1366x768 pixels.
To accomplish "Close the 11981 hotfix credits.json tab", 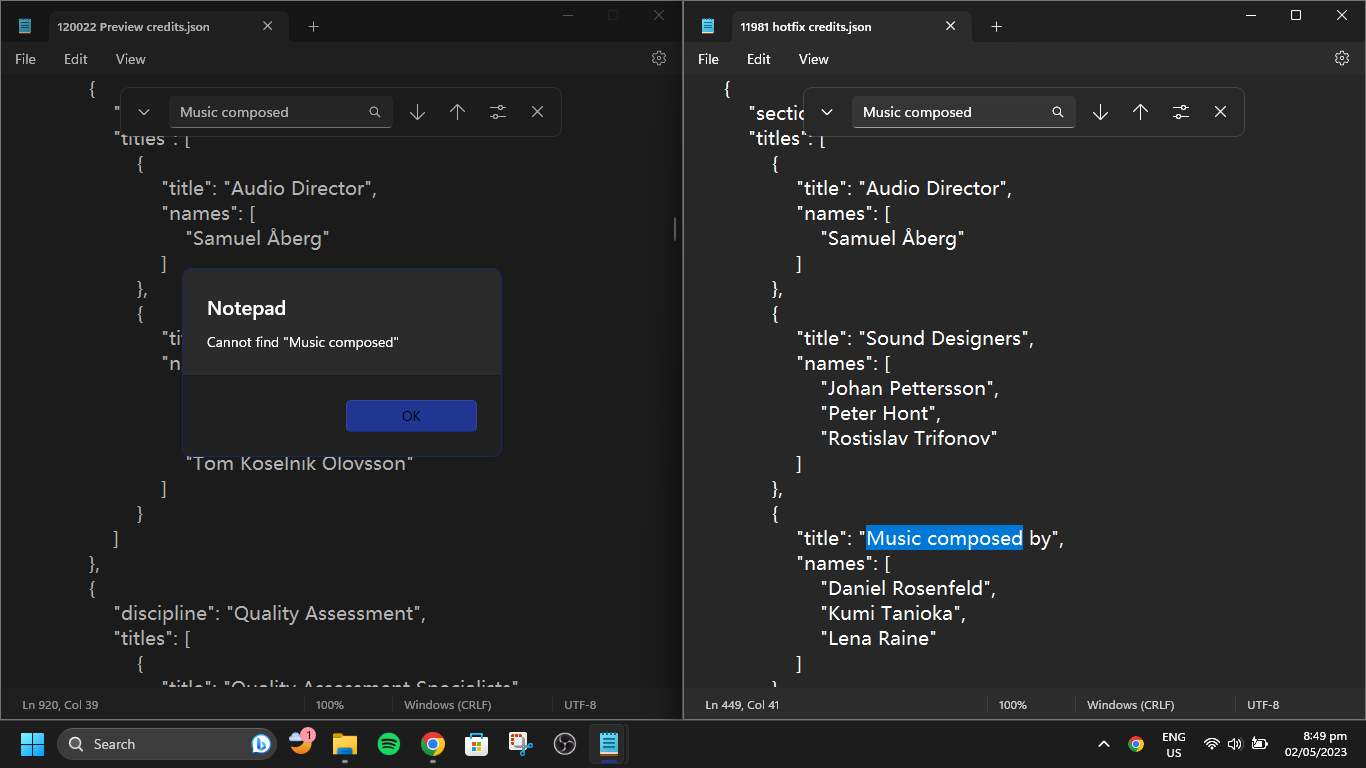I will click(951, 27).
